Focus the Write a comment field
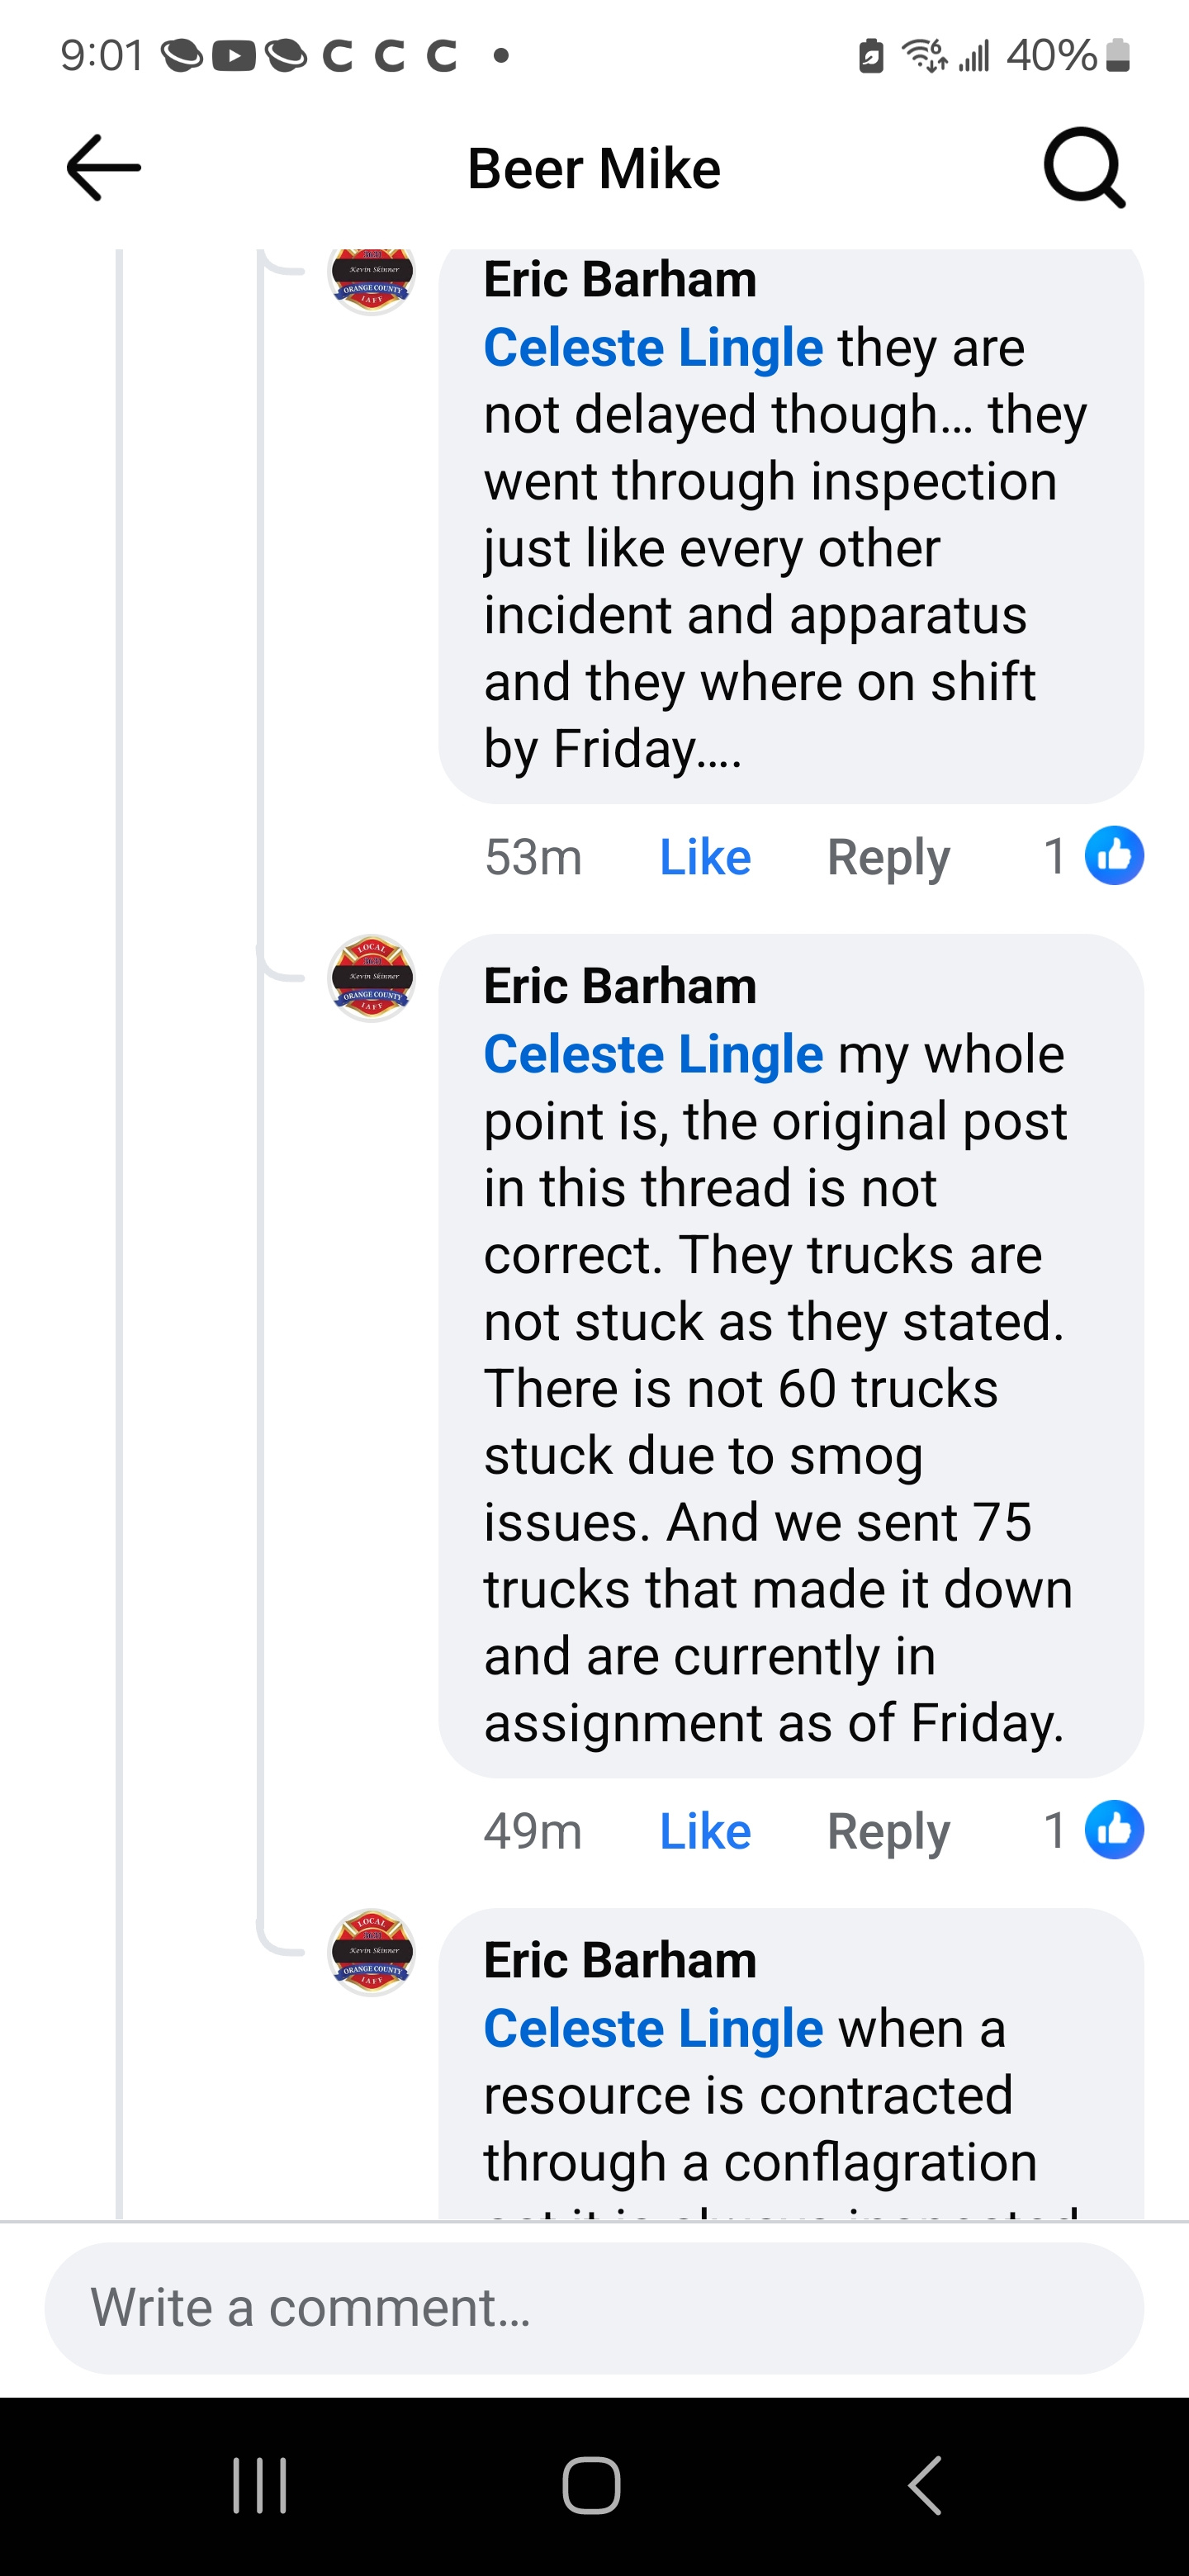The height and width of the screenshot is (2576, 1189). pyautogui.click(x=594, y=2308)
